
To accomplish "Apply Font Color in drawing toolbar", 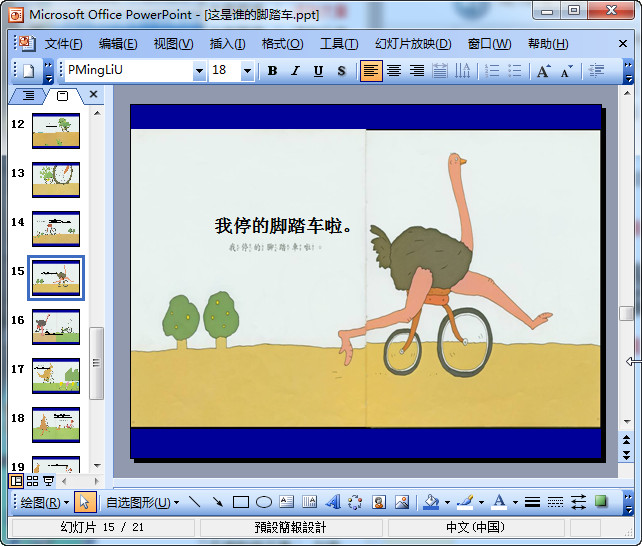I will tap(499, 502).
